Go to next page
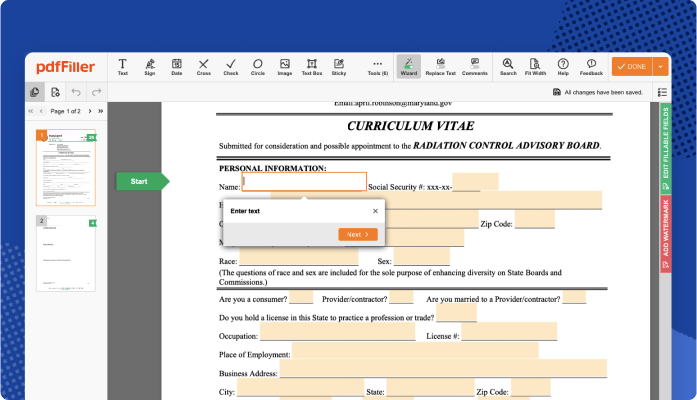The image size is (697, 400). click(90, 111)
